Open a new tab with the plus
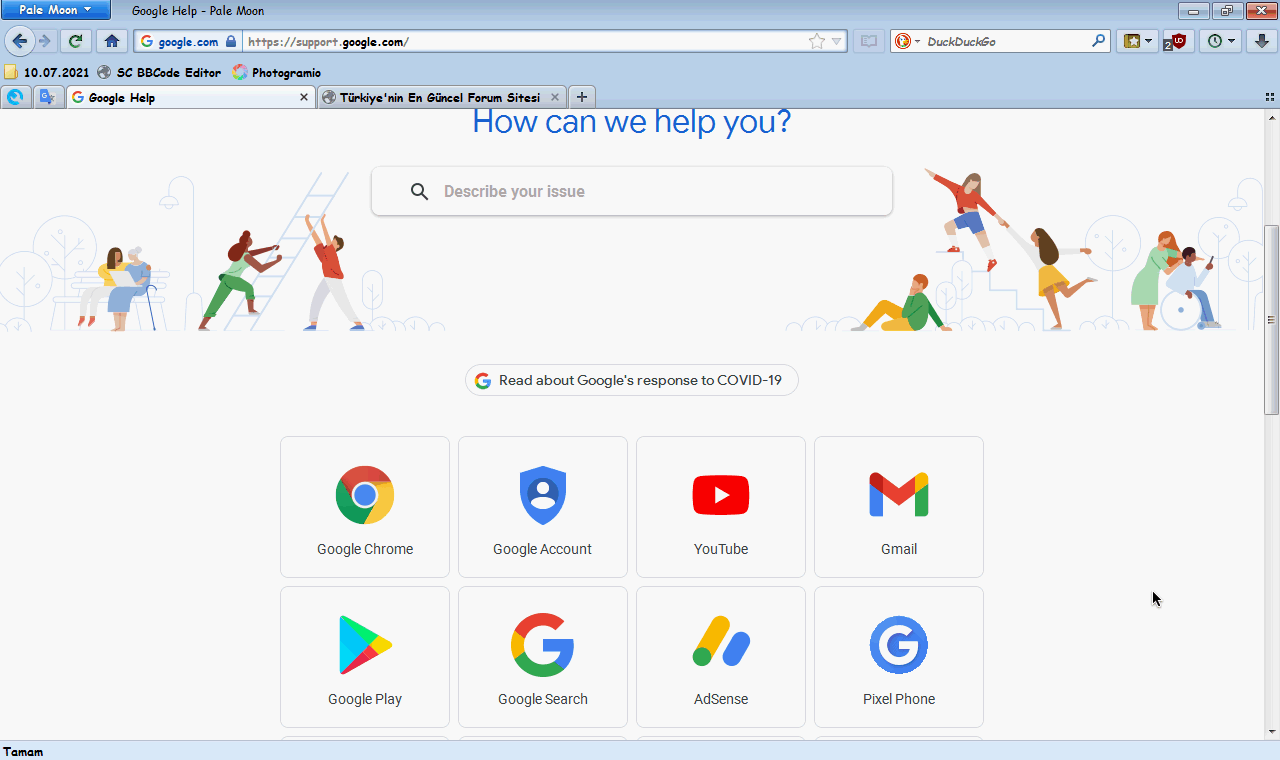 click(x=581, y=97)
